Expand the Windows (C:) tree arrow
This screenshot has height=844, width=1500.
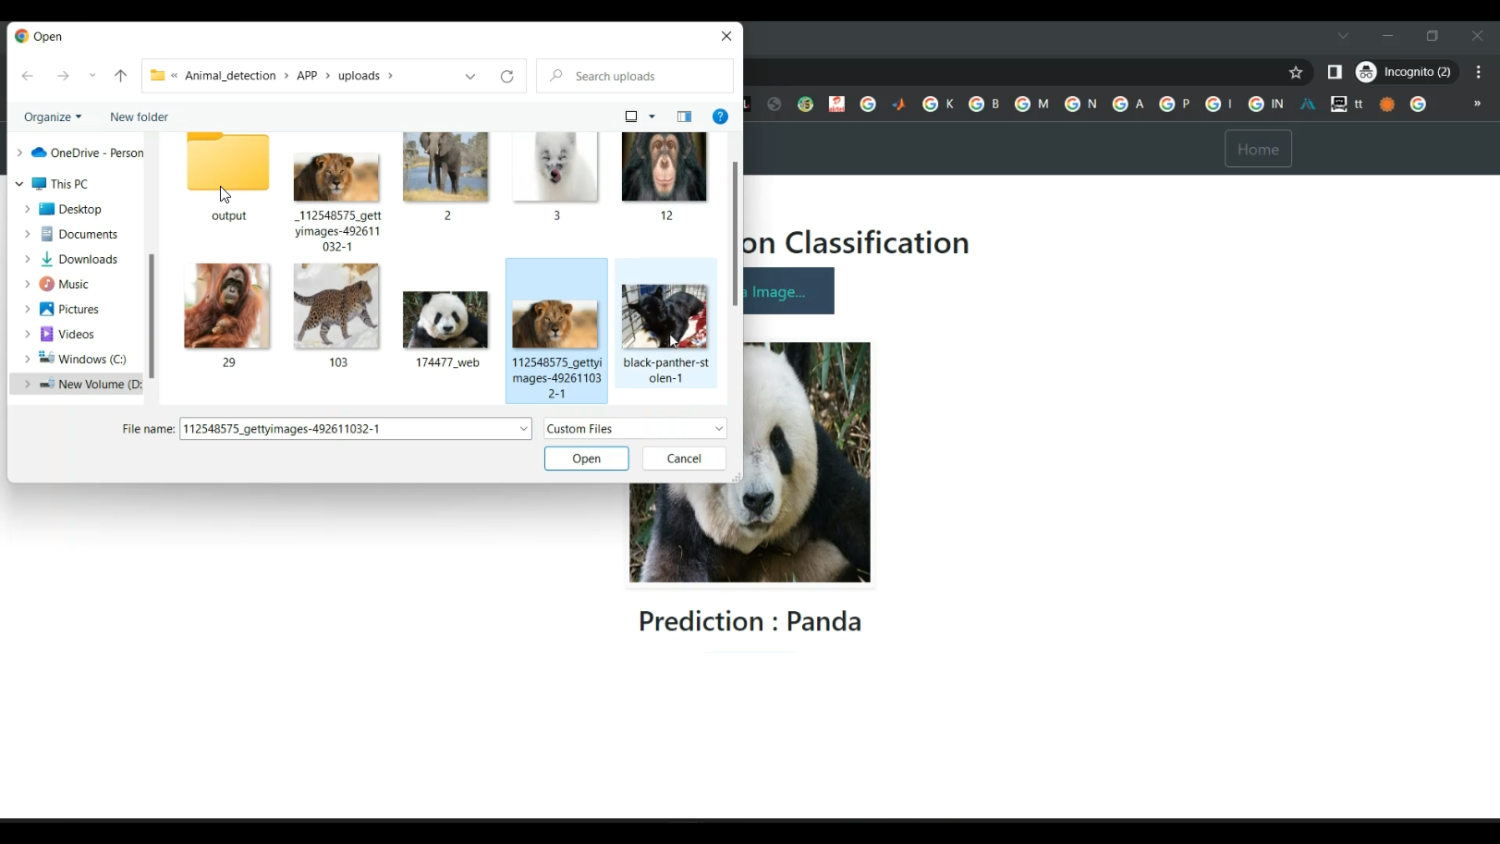pyautogui.click(x=27, y=359)
